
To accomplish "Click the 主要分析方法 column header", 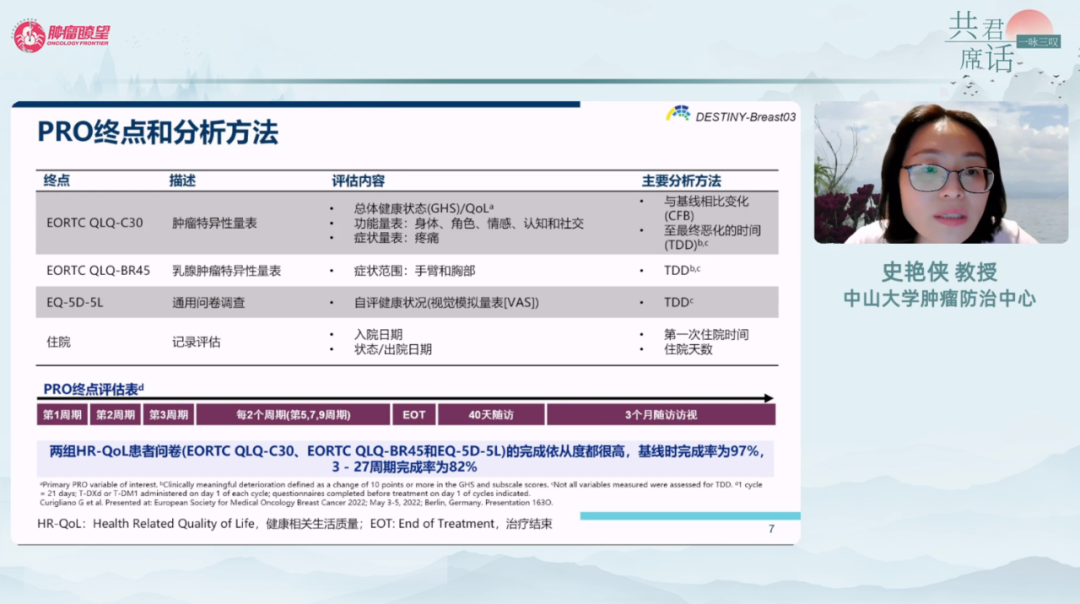I will (681, 181).
